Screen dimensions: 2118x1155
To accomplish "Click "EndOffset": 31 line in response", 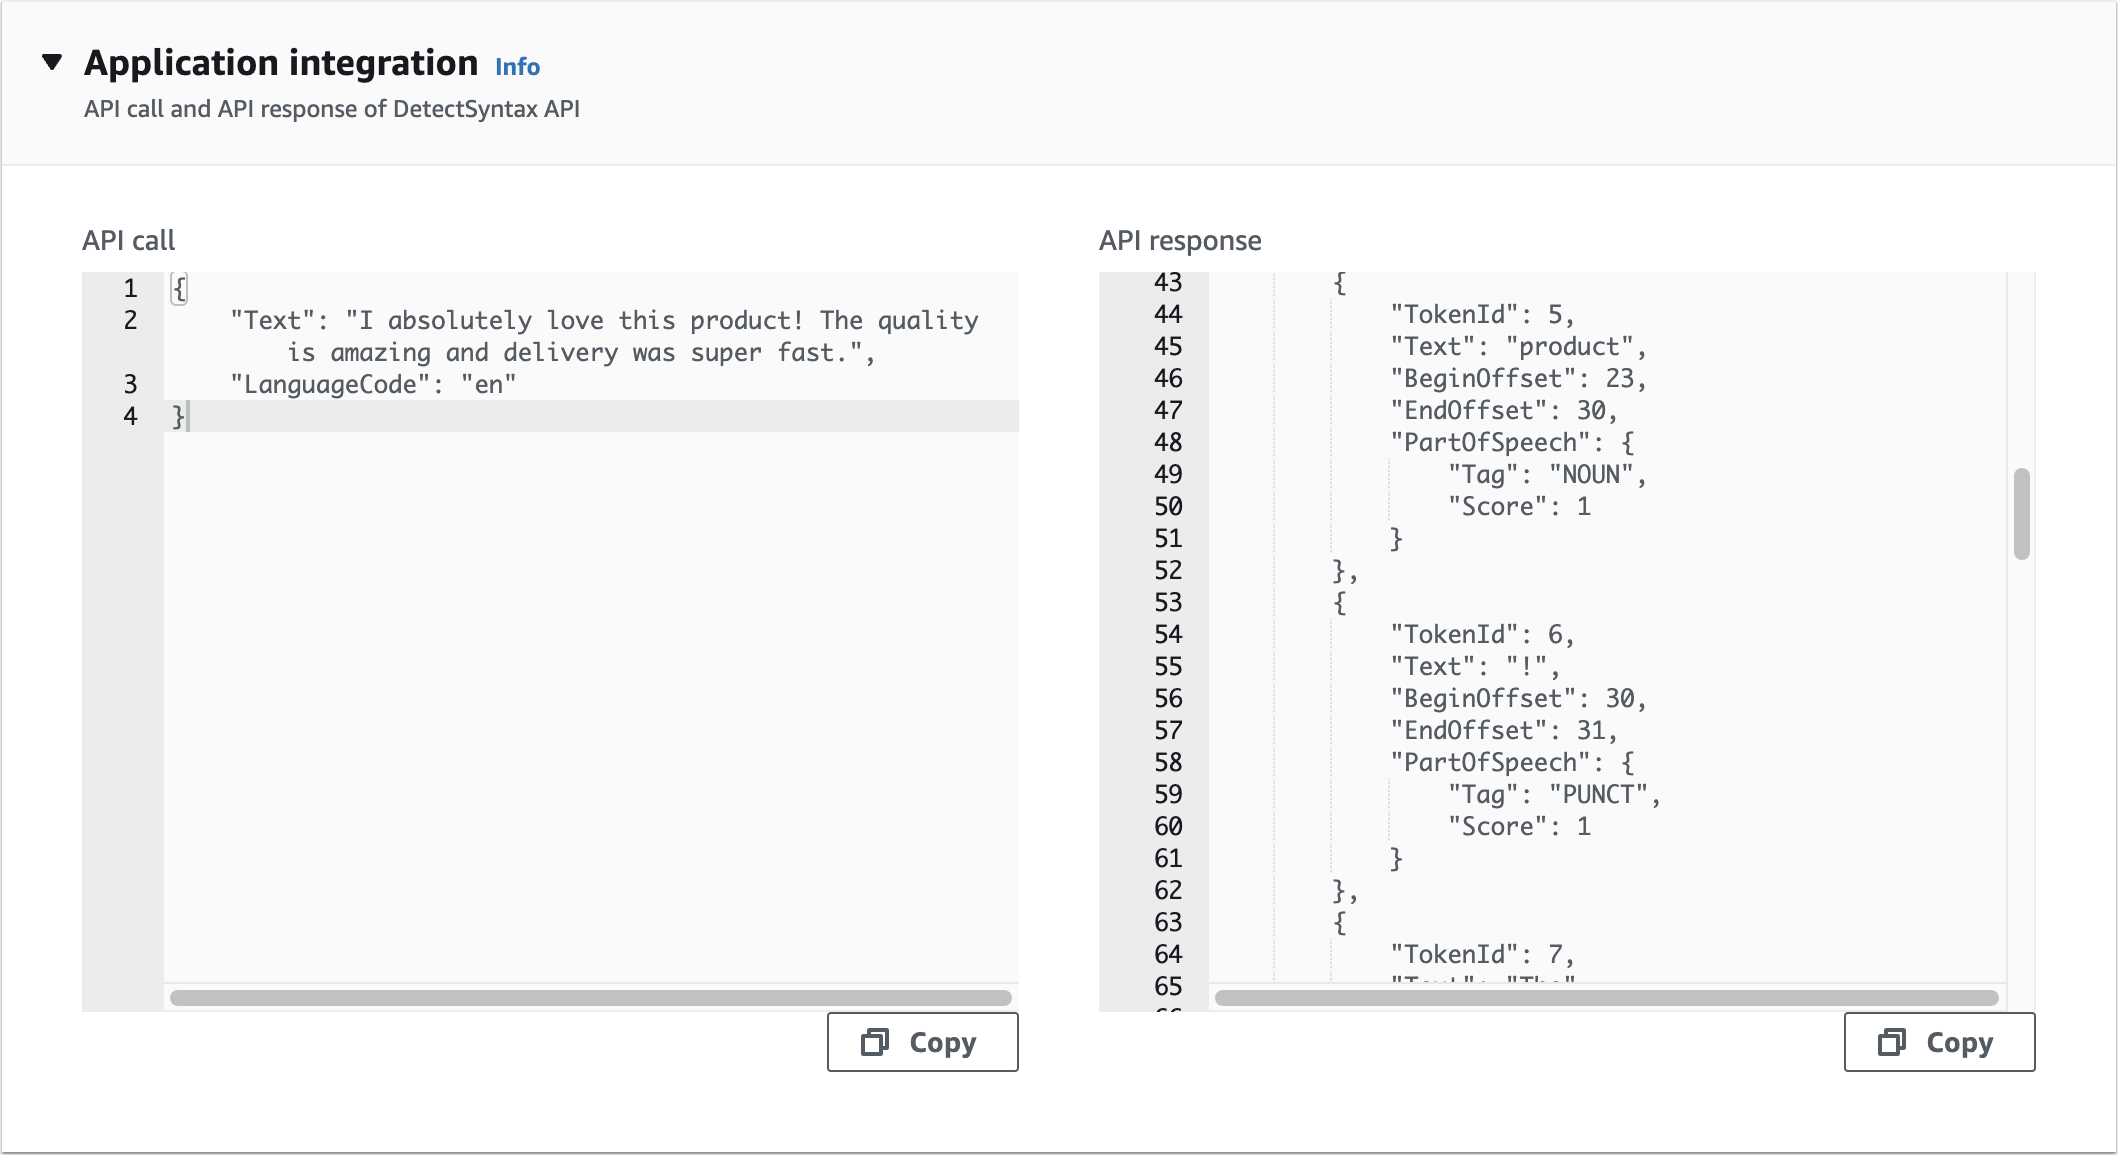I will [1503, 731].
